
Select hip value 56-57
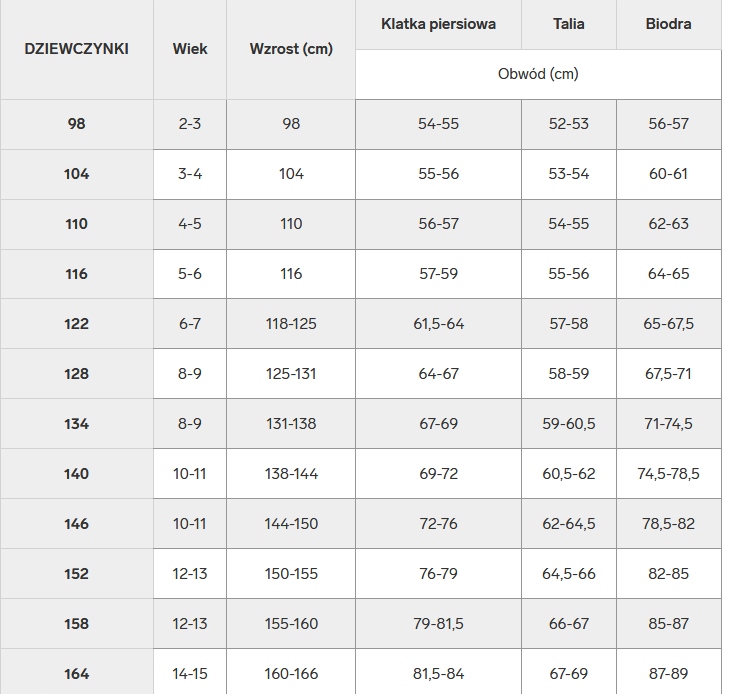pos(669,124)
